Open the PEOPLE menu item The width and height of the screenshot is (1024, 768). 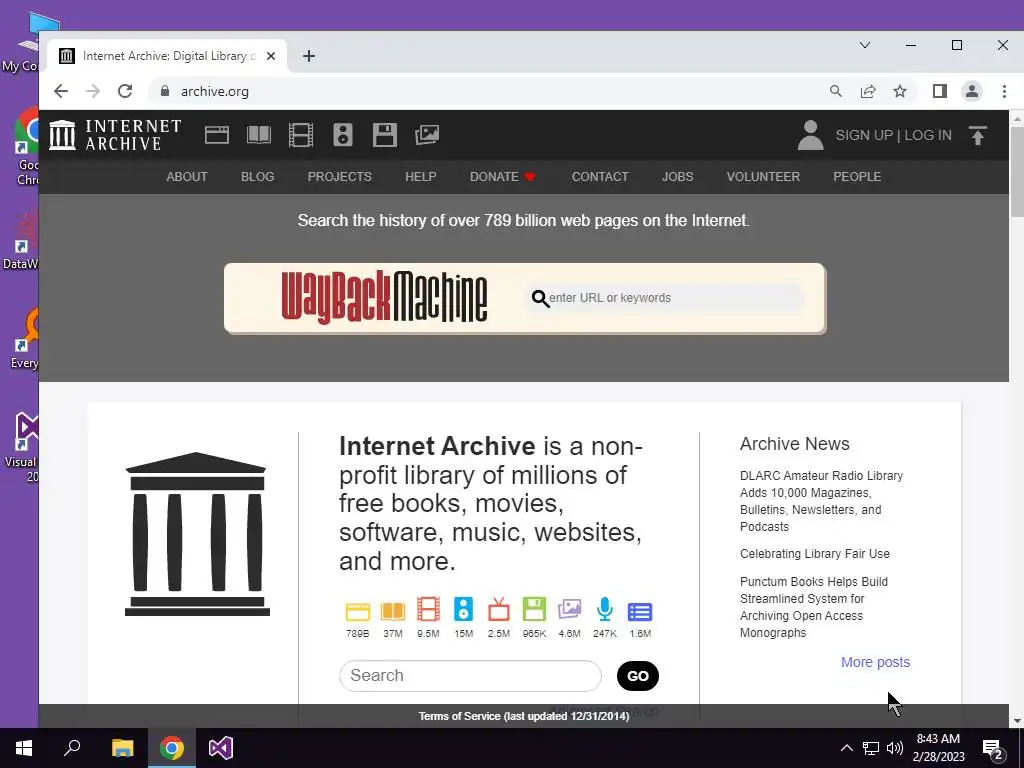(857, 177)
